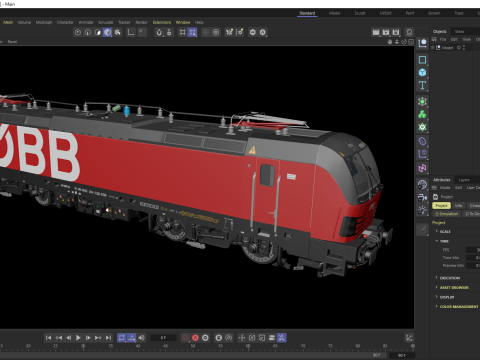Click the viewport zoom/dolly icon
480x360 pixels.
[x=397, y=42]
